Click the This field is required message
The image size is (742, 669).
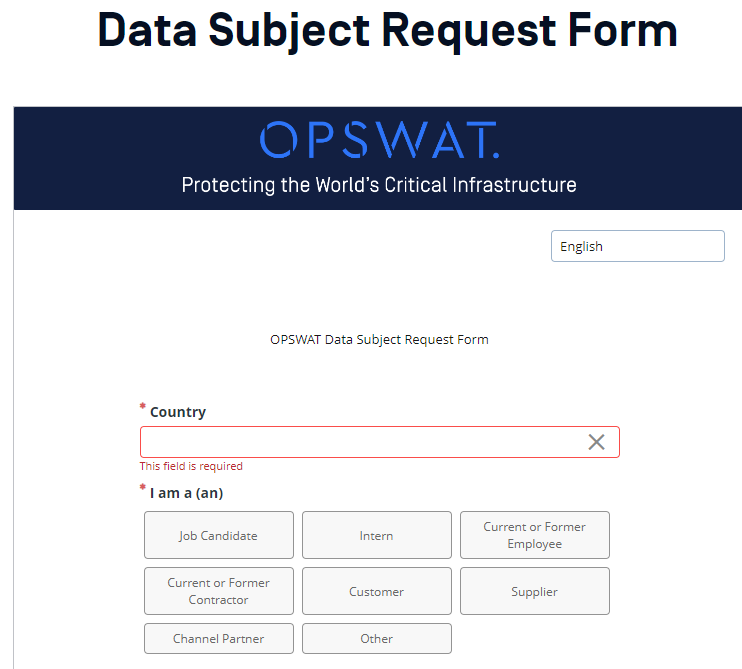point(191,466)
